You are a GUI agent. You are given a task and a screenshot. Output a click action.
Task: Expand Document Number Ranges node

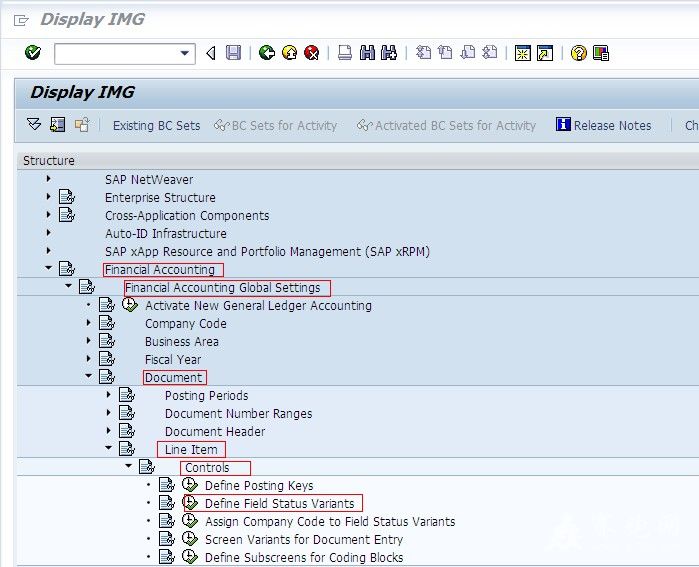coord(108,413)
